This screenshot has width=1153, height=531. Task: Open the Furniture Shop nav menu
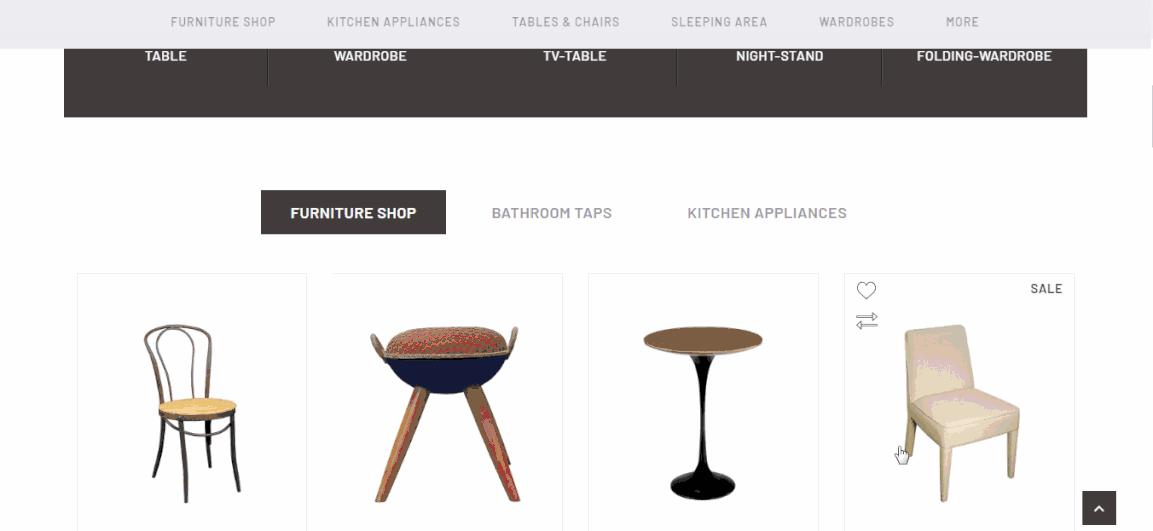click(223, 22)
